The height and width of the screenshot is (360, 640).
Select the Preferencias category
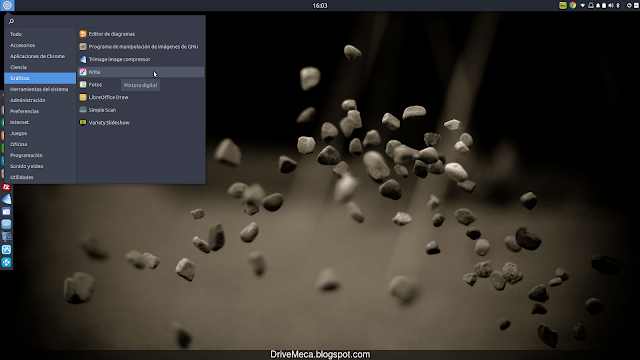tap(40, 111)
